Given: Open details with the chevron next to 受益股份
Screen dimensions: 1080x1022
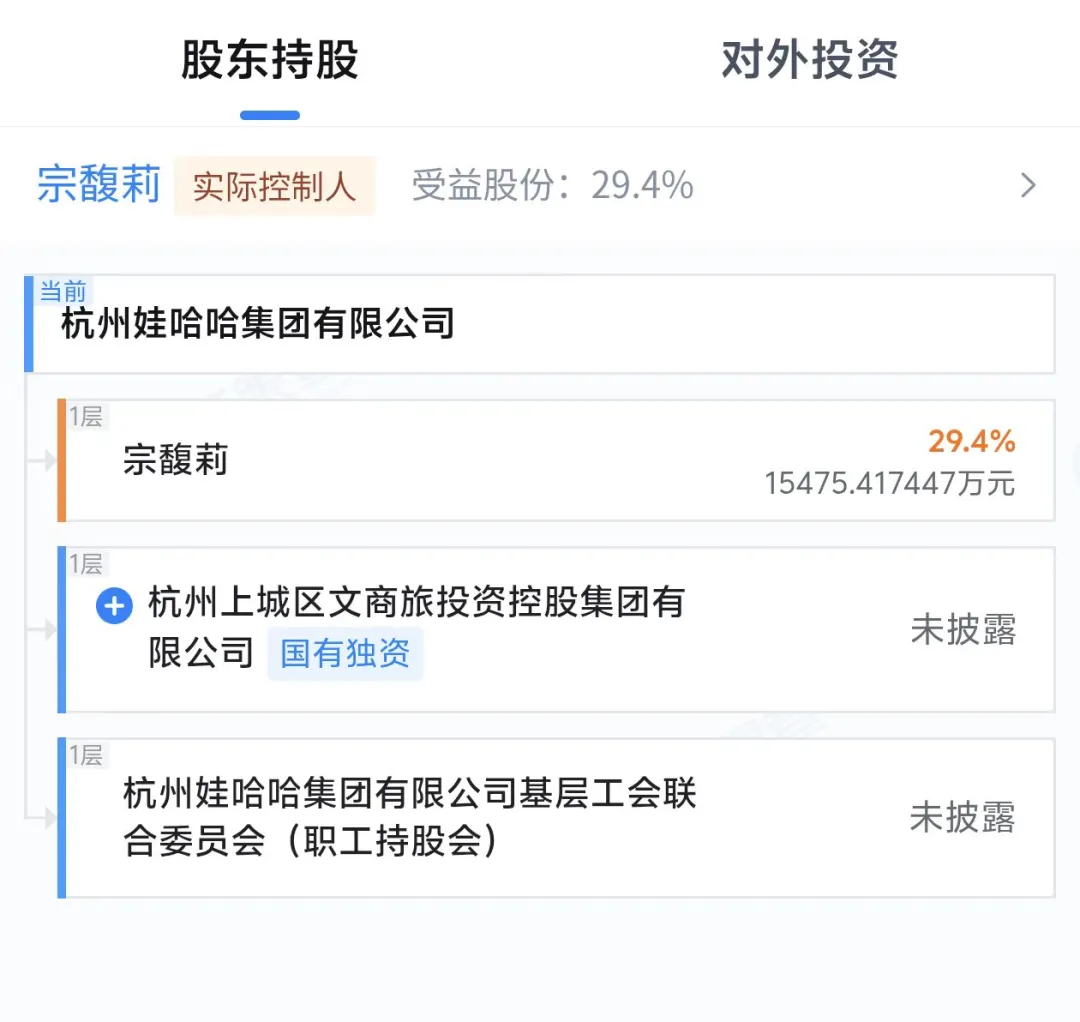Looking at the screenshot, I should pyautogui.click(x=1028, y=185).
